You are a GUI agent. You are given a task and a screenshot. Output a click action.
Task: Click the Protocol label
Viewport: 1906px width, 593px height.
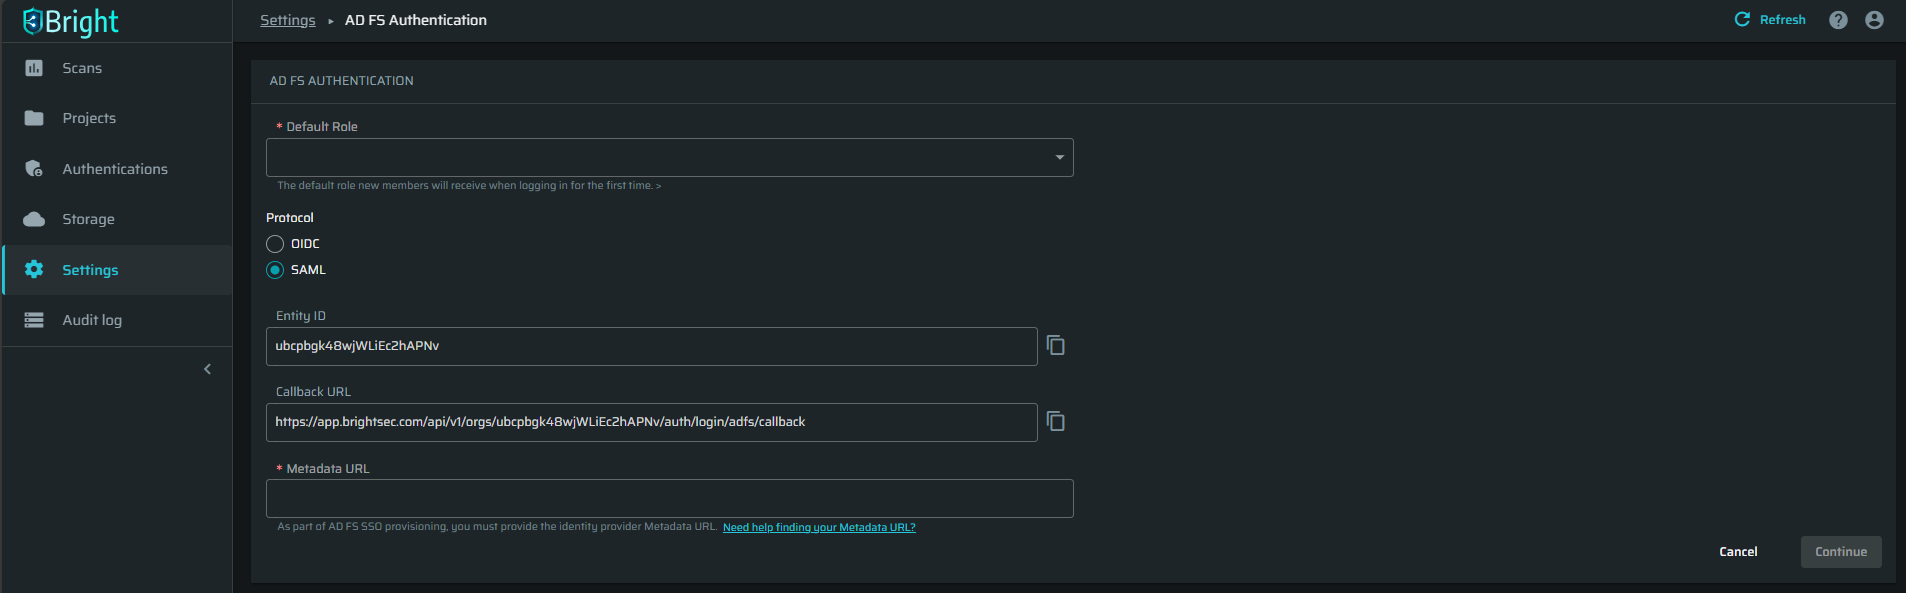[x=290, y=218]
